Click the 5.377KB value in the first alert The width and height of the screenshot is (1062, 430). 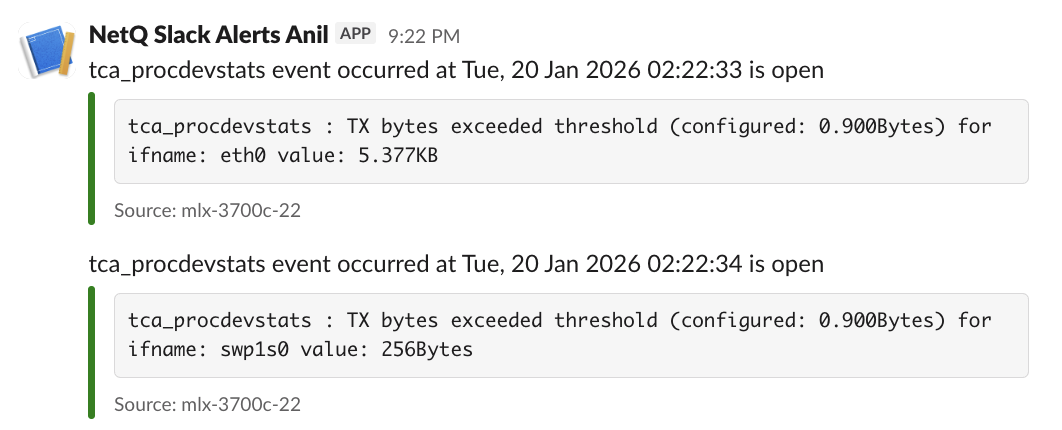pyautogui.click(x=398, y=156)
